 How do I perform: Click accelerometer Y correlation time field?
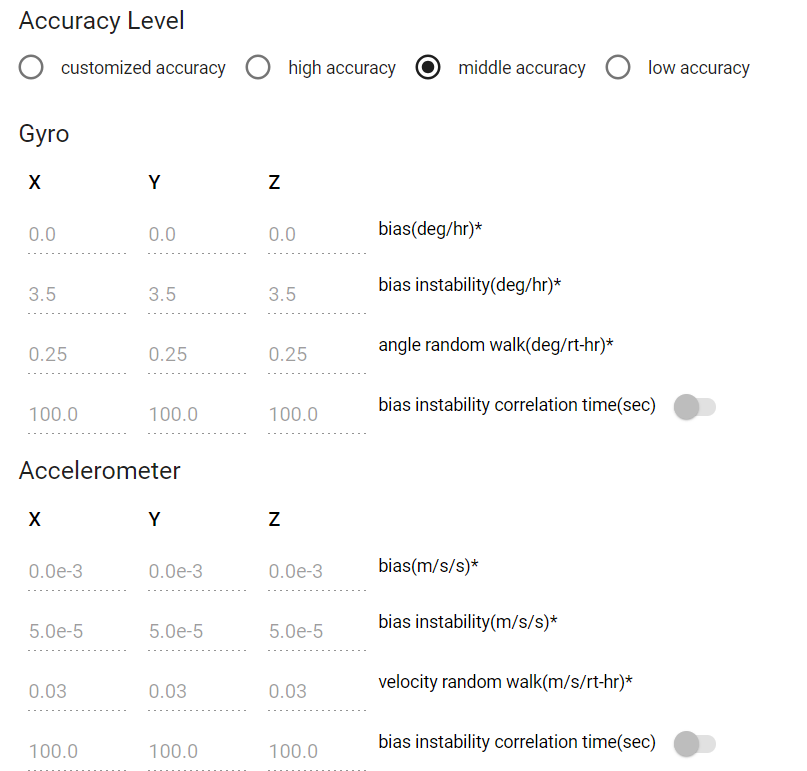tap(196, 752)
